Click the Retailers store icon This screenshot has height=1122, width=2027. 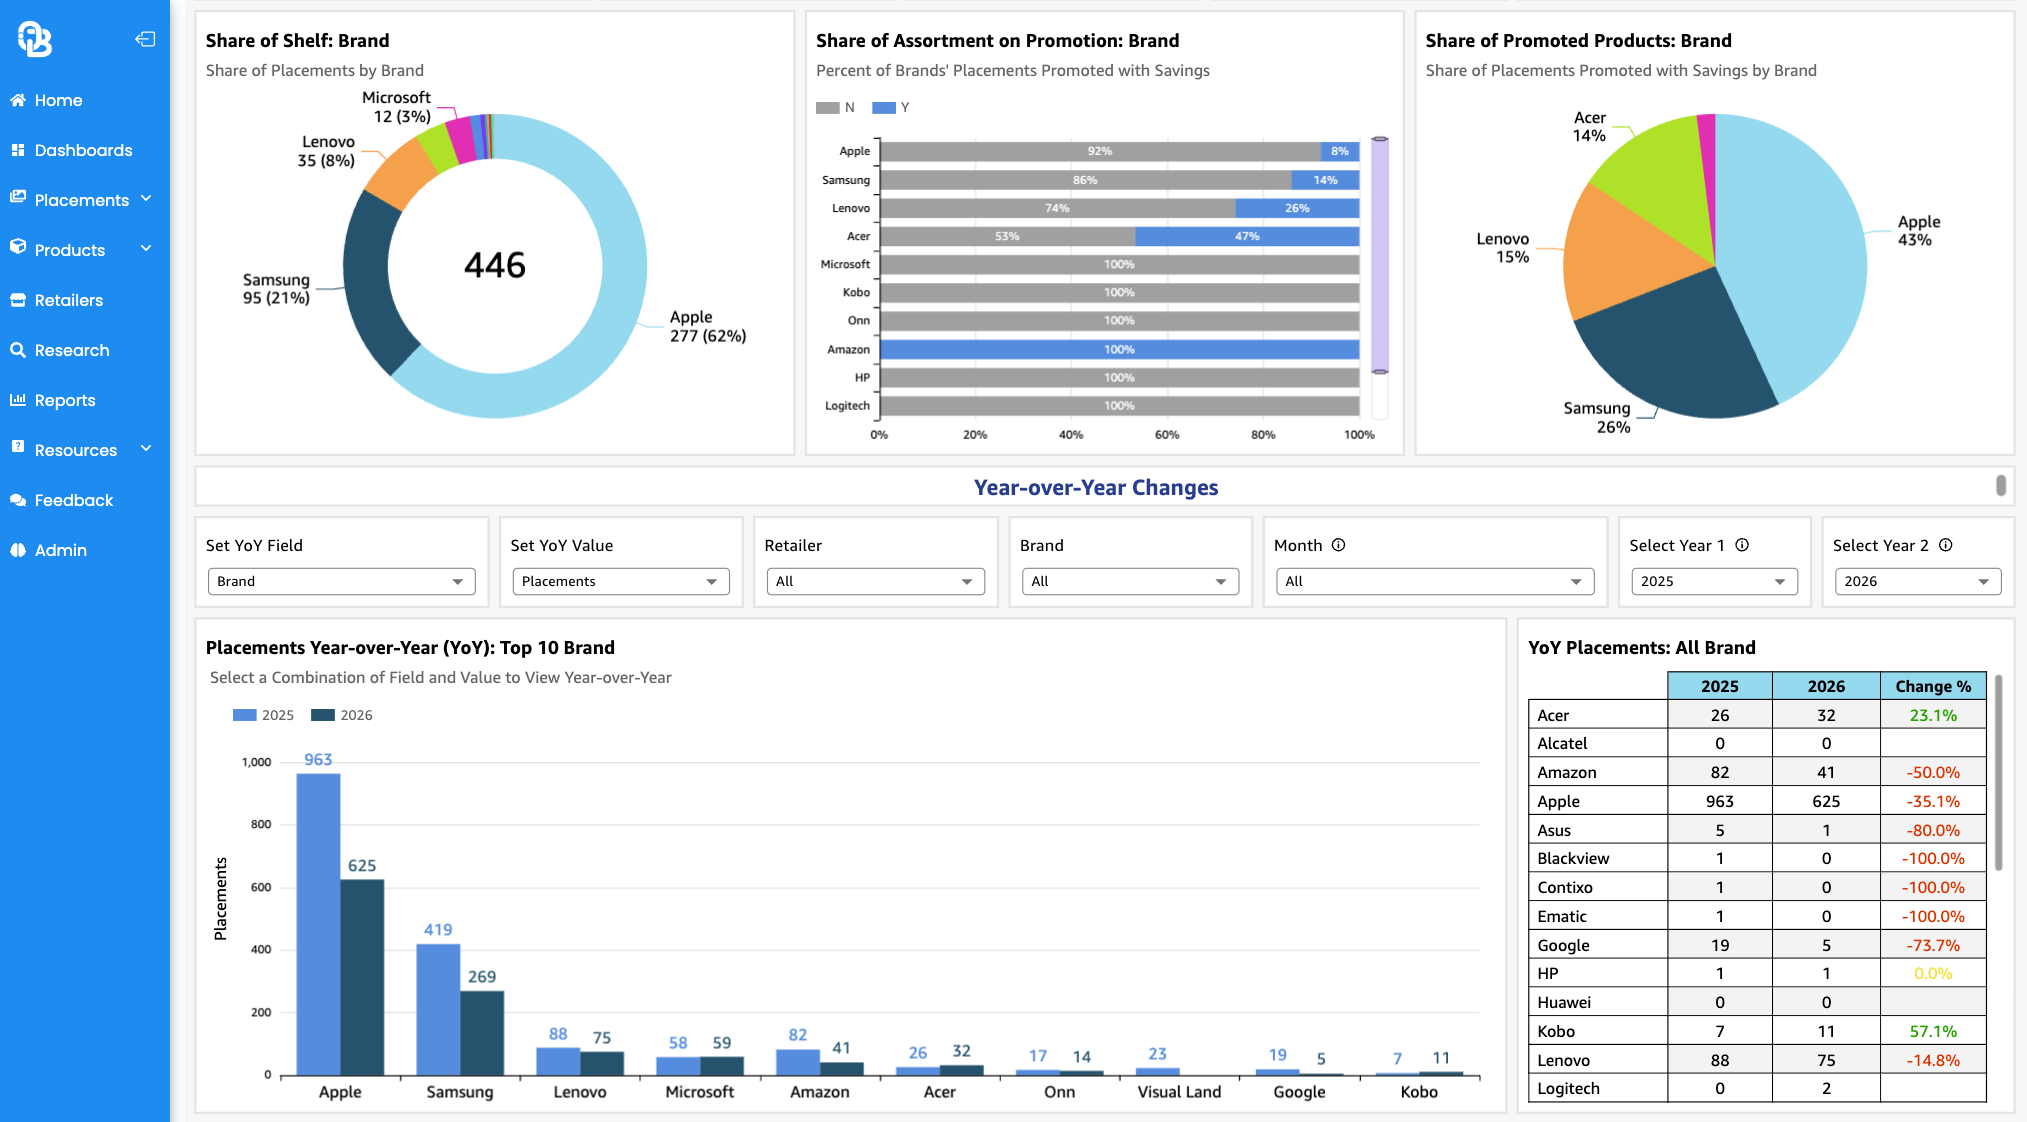(18, 300)
